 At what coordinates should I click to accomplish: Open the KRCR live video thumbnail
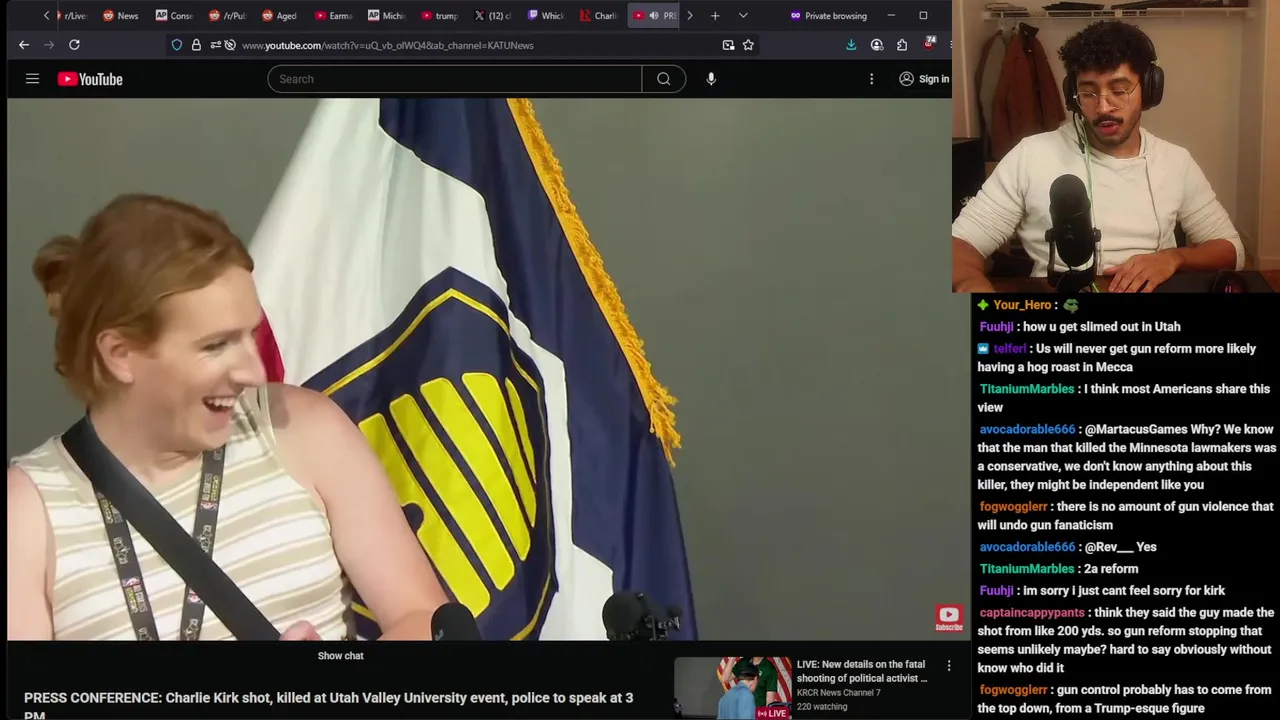(733, 688)
